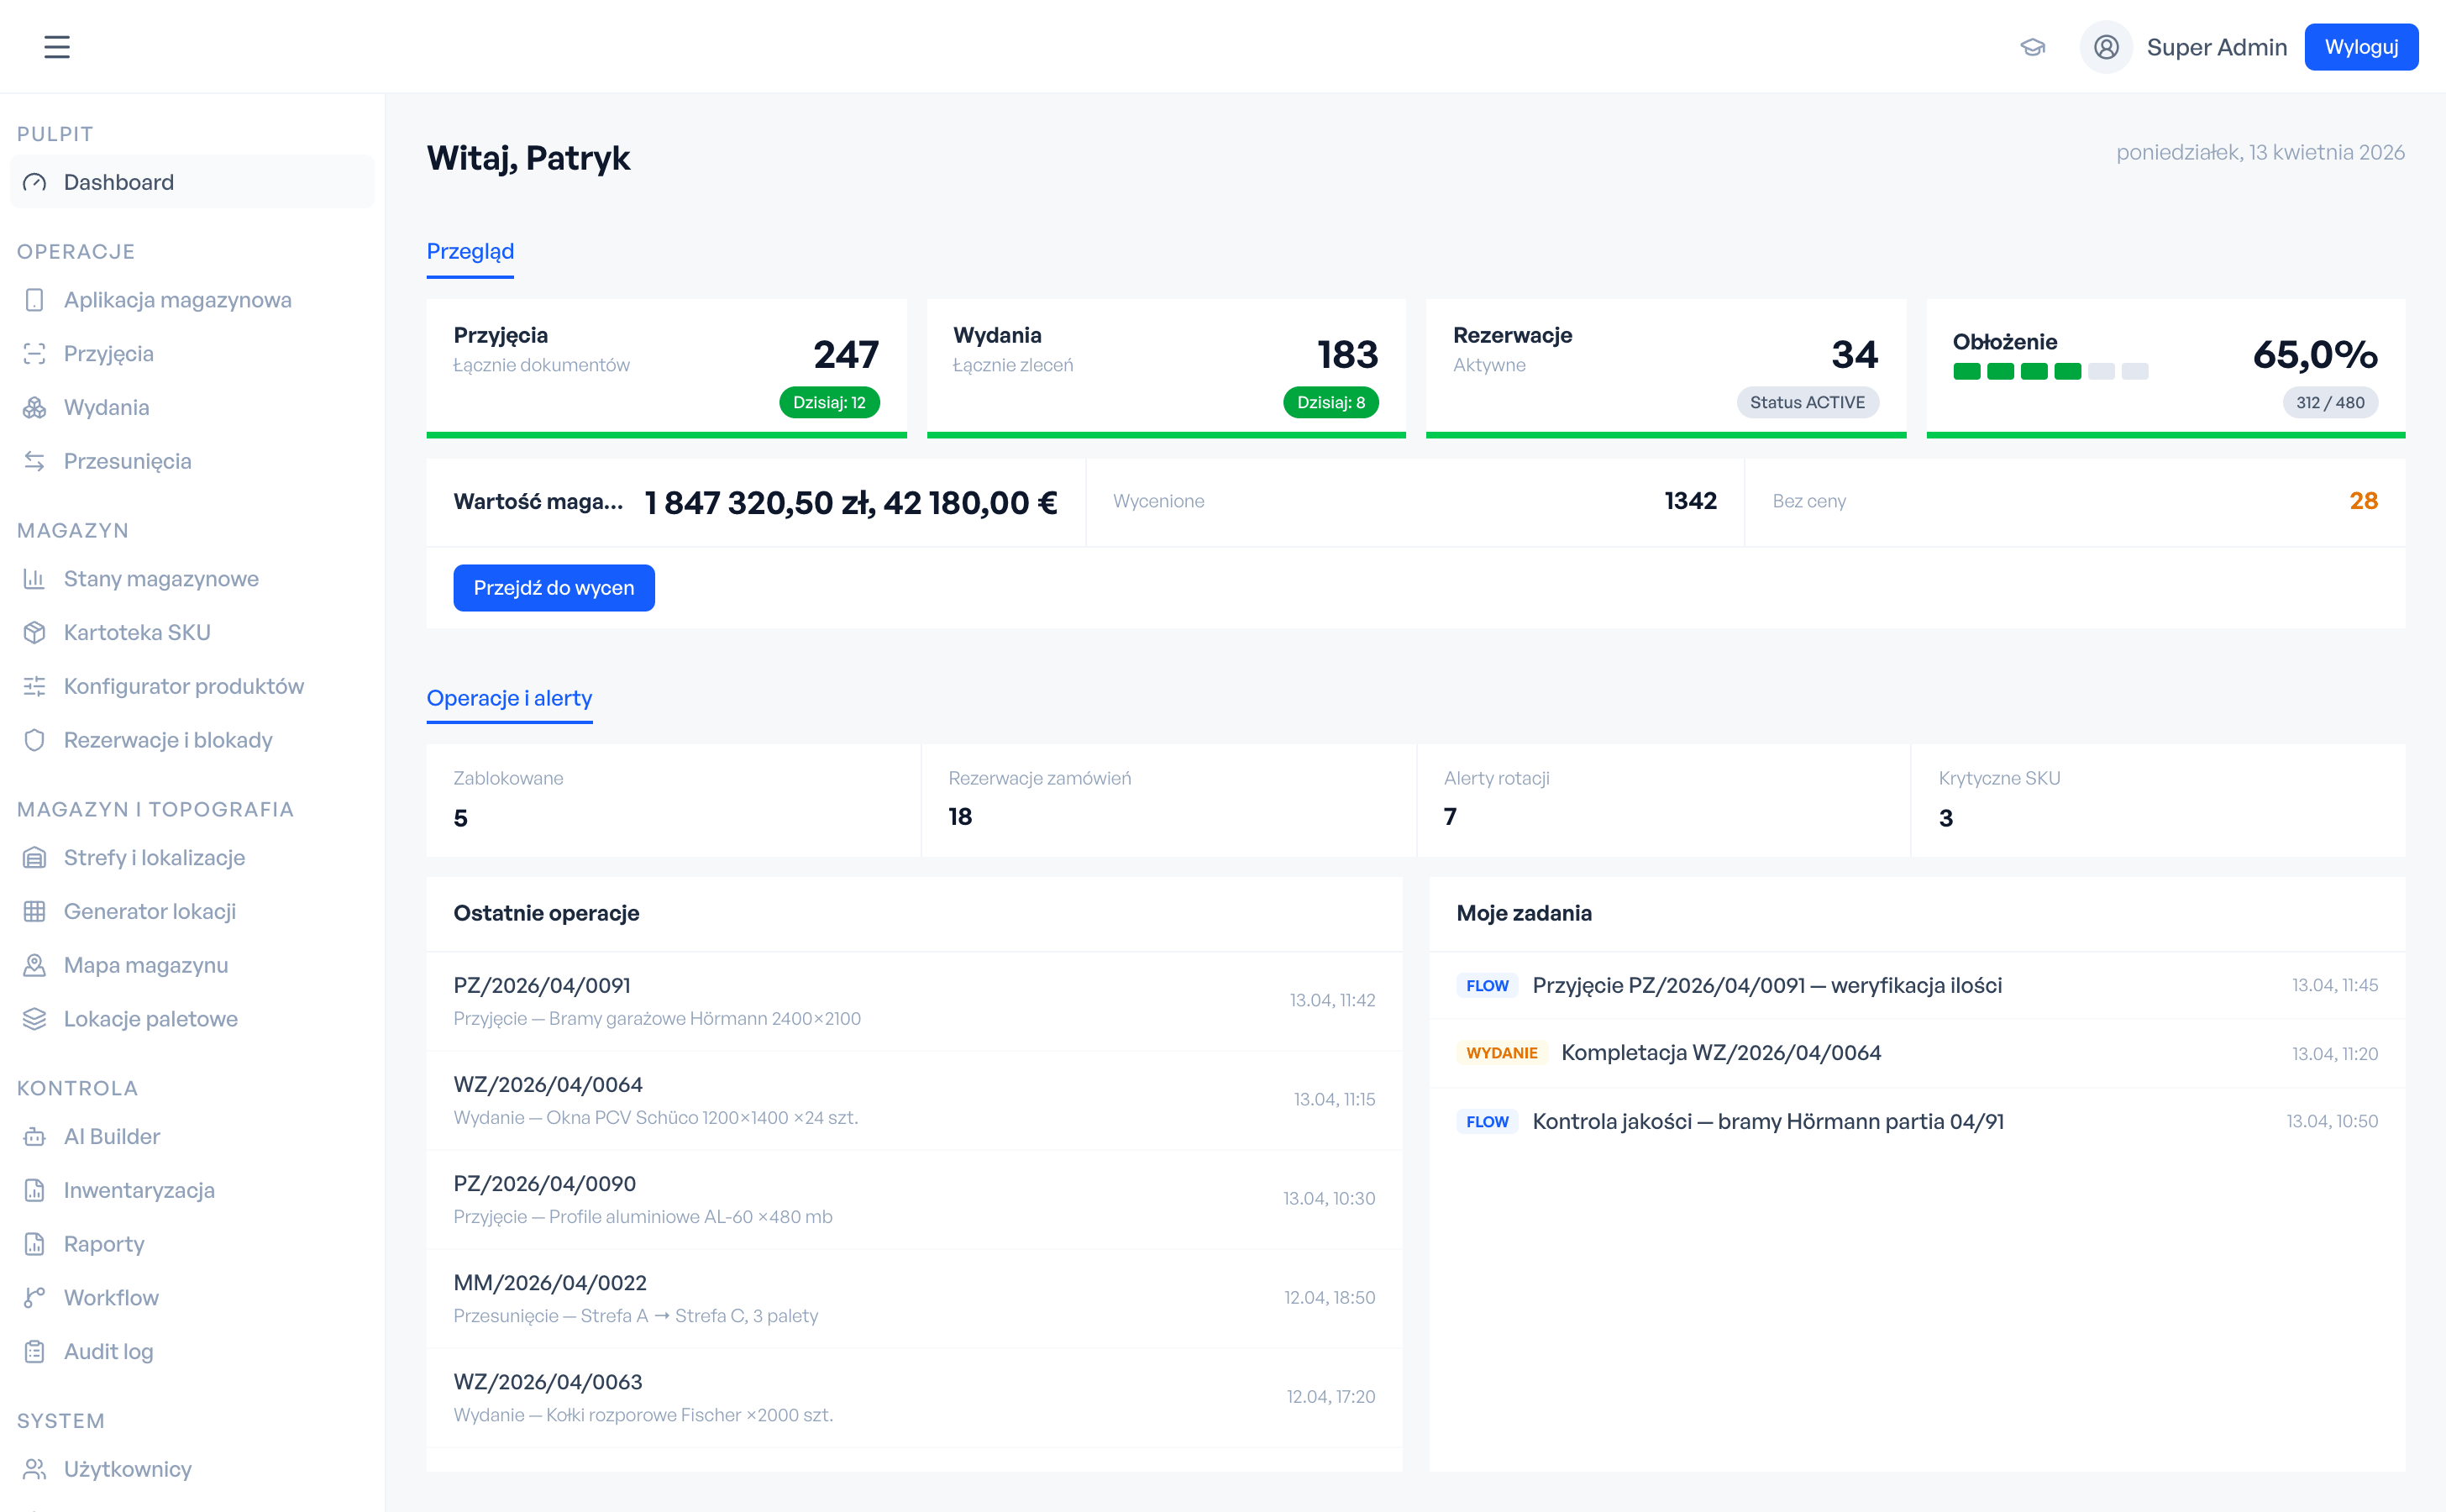The height and width of the screenshot is (1512, 2446).
Task: Select the Mapa magazynu icon
Action: tap(35, 965)
